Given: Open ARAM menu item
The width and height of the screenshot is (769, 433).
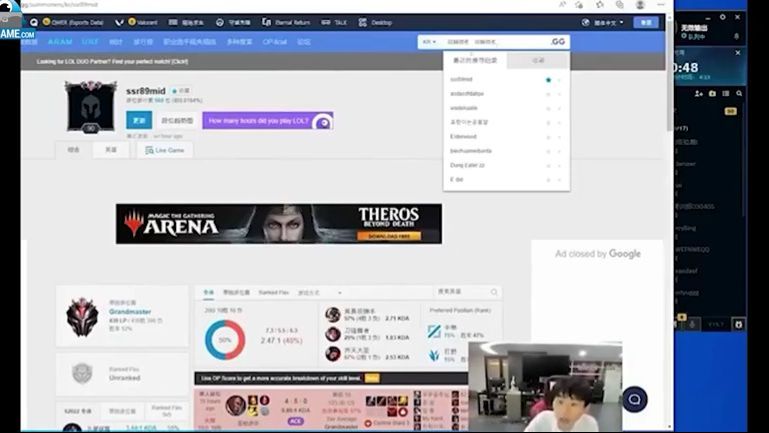Looking at the screenshot, I should [x=60, y=42].
